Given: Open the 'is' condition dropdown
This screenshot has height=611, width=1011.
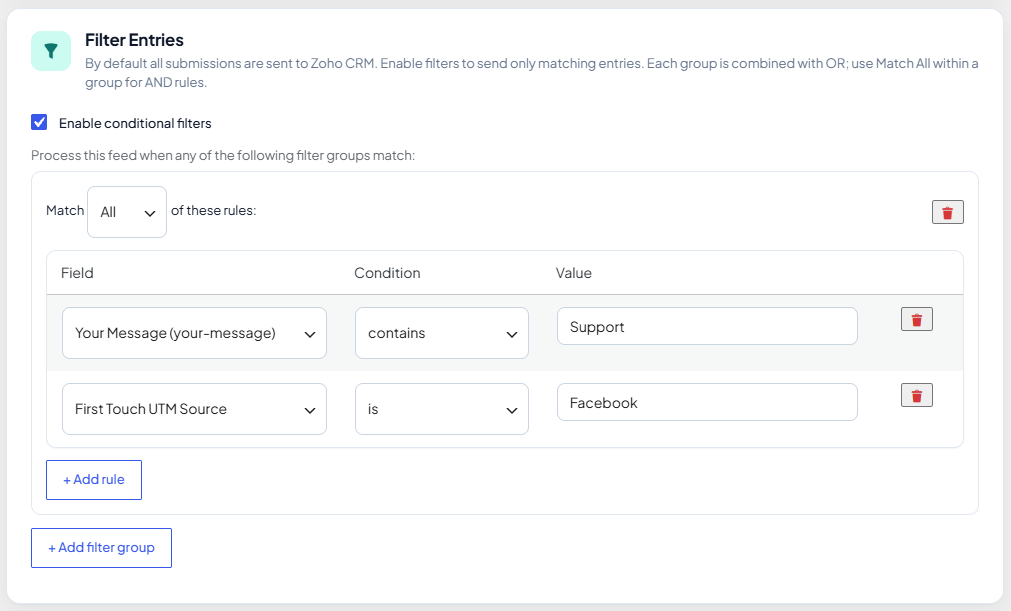Looking at the screenshot, I should coord(442,409).
